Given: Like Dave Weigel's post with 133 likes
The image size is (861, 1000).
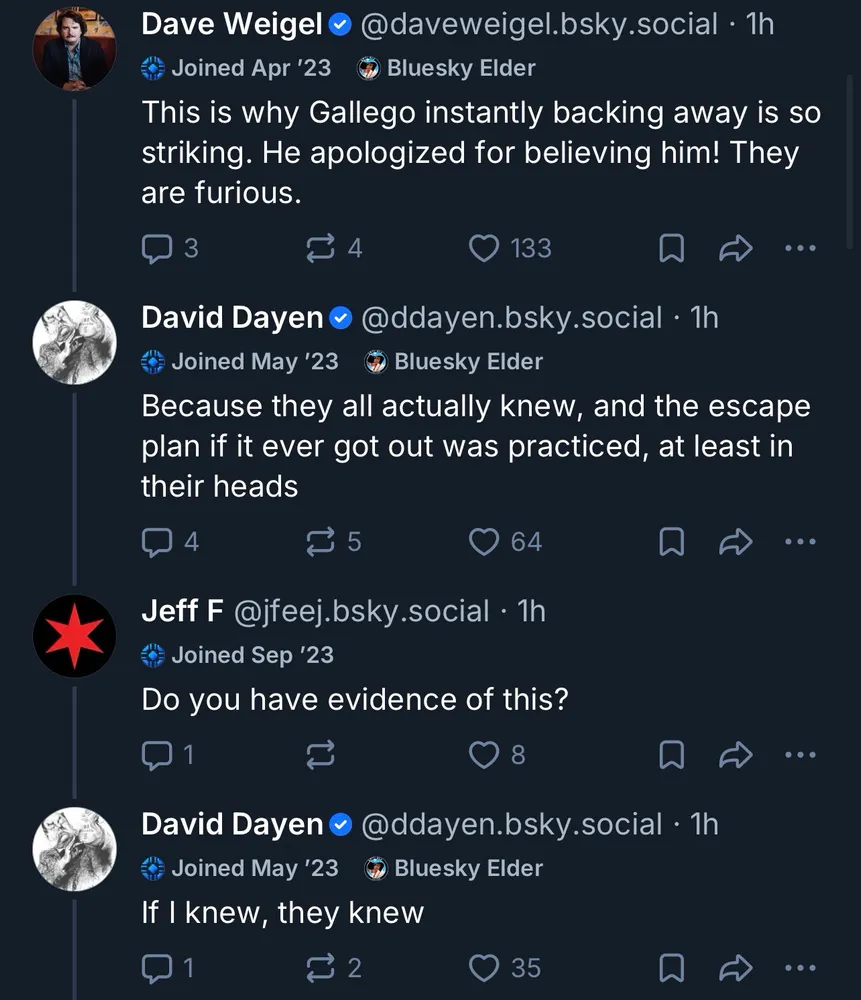Looking at the screenshot, I should 485,248.
